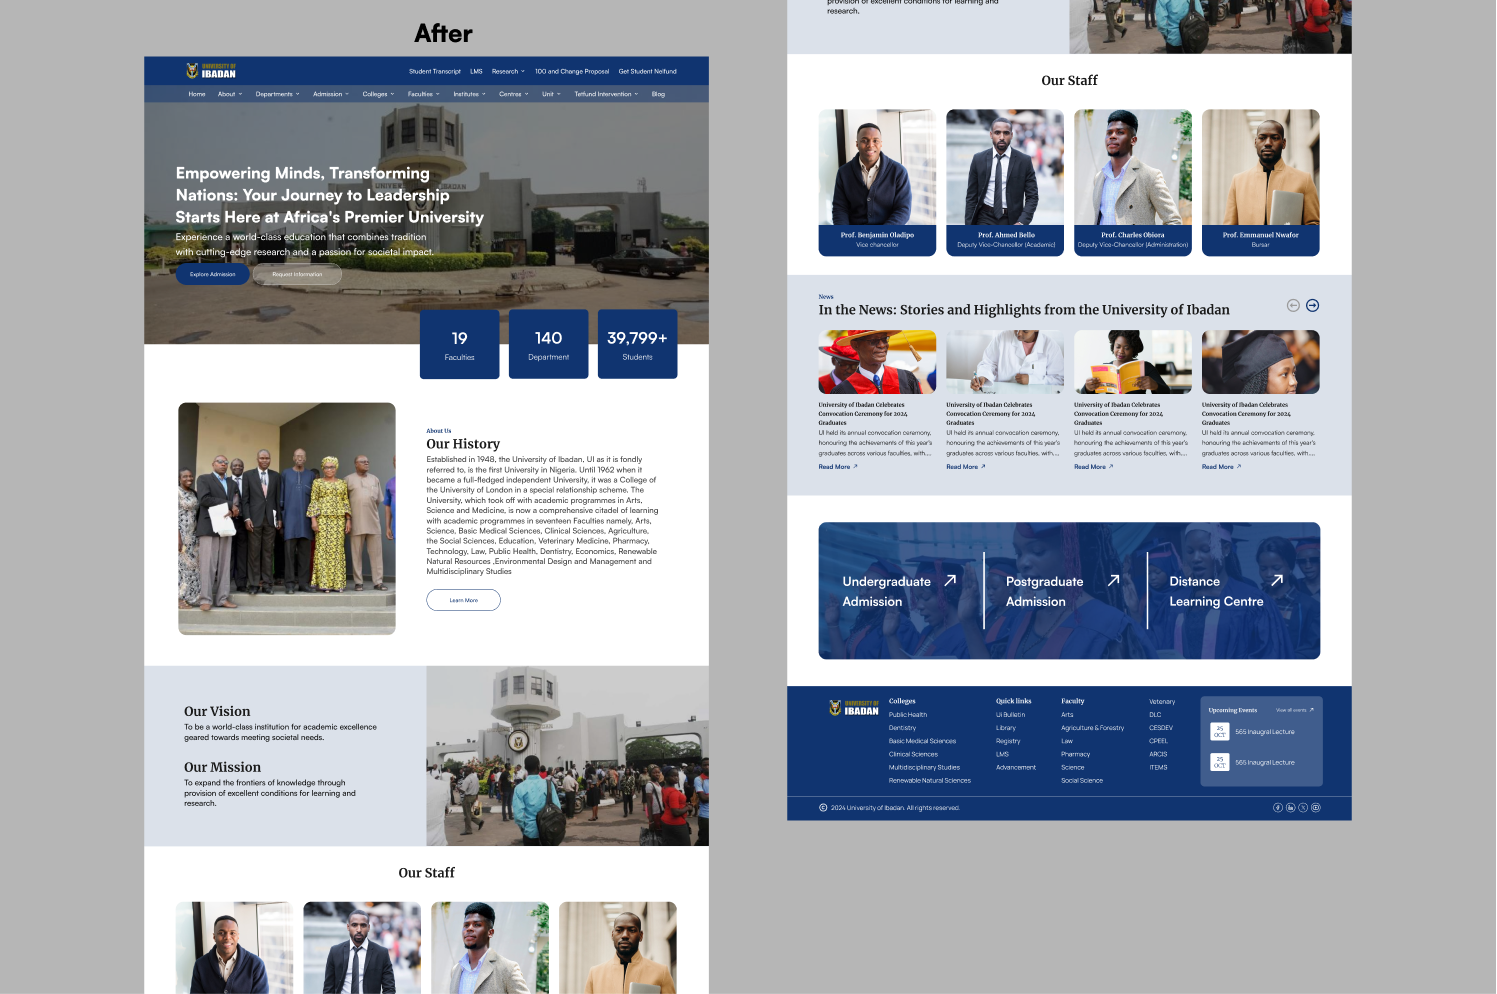Click the University of Ibadan header logo
Viewport: 1497px width, 994px height.
(211, 71)
